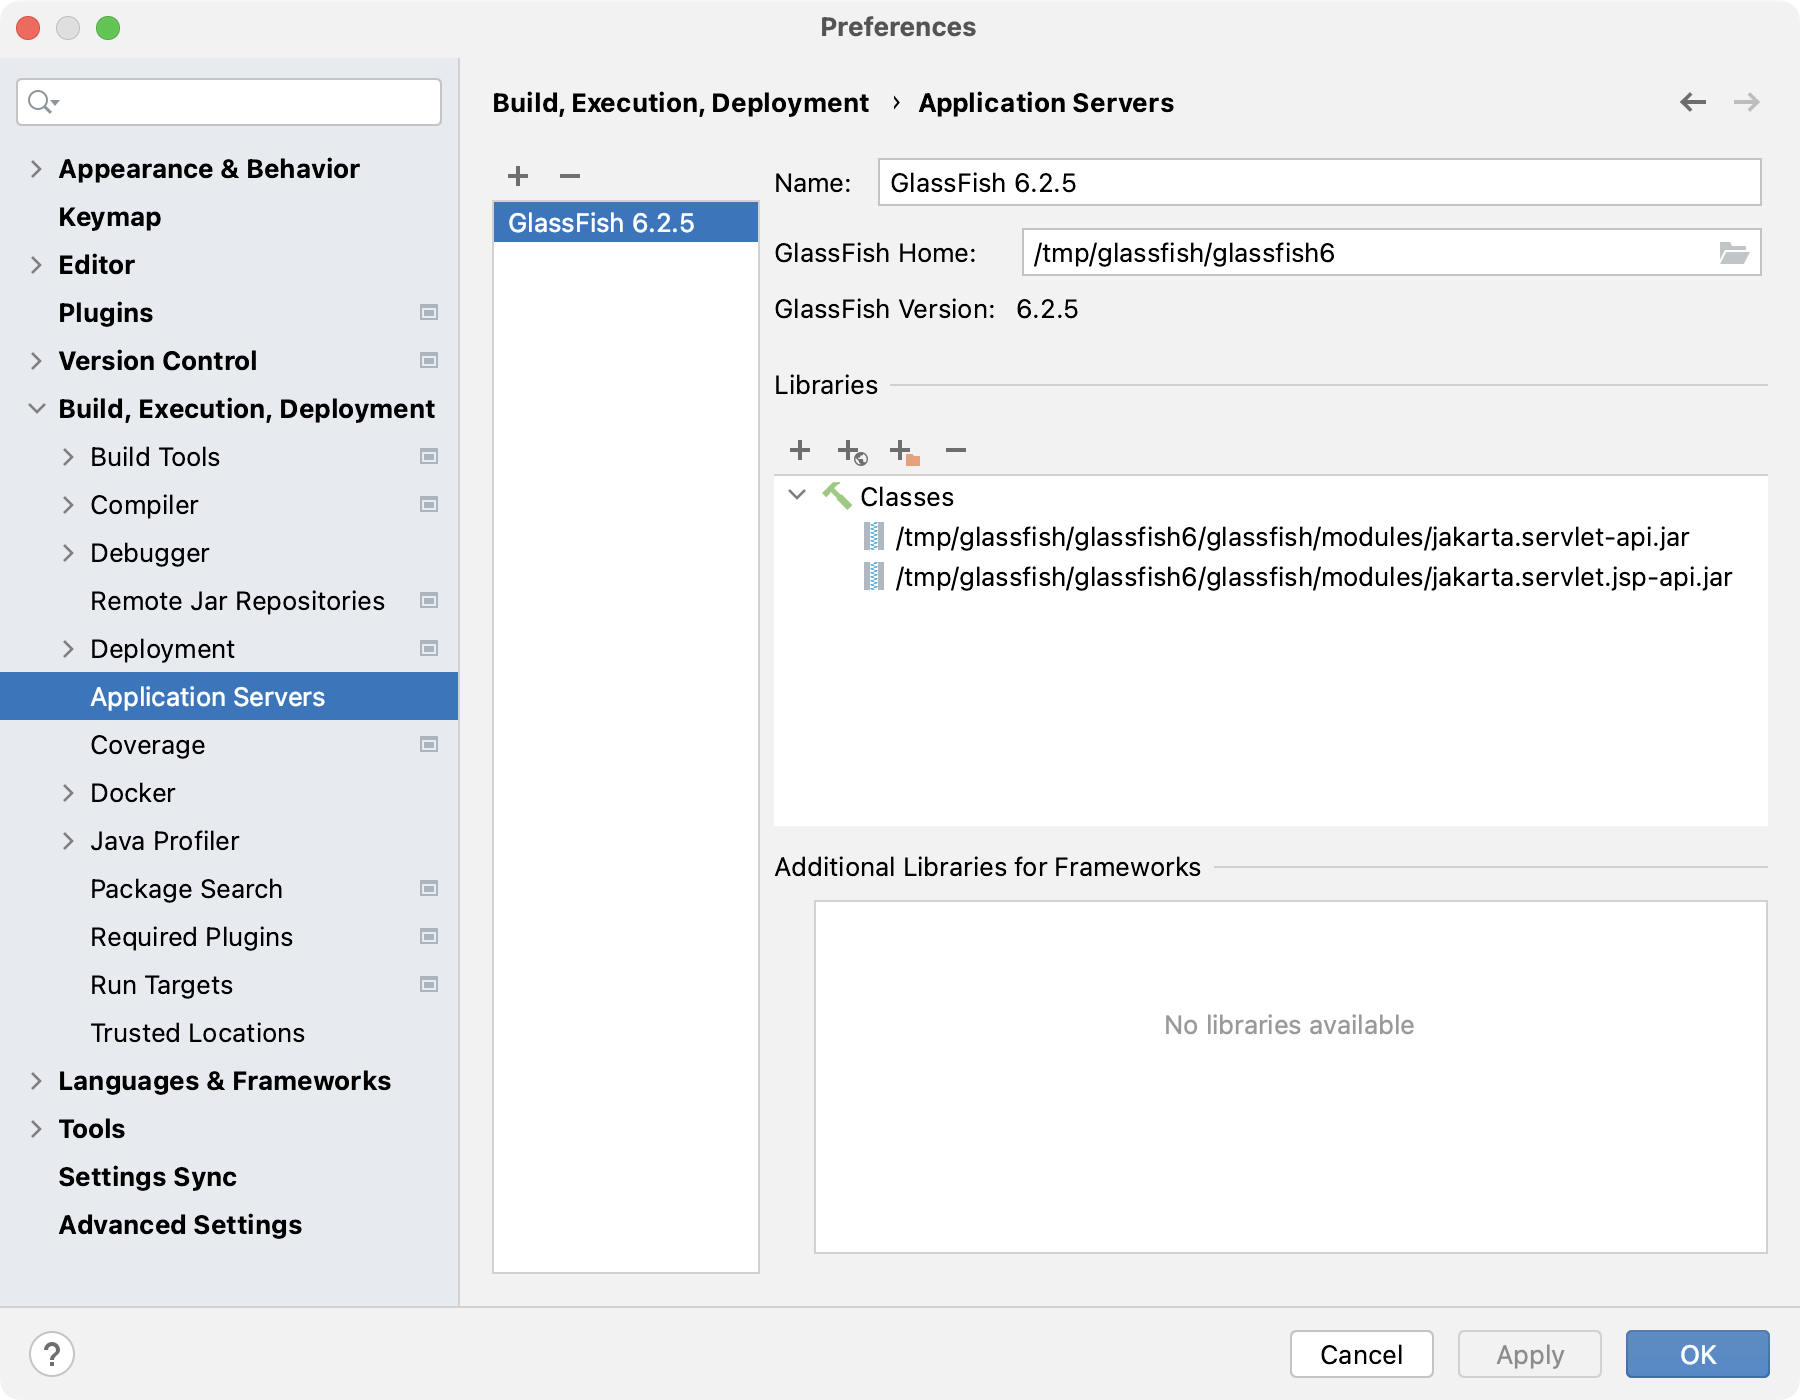1800x1400 pixels.
Task: Click project-level marker next to Plugins
Action: [x=429, y=313]
